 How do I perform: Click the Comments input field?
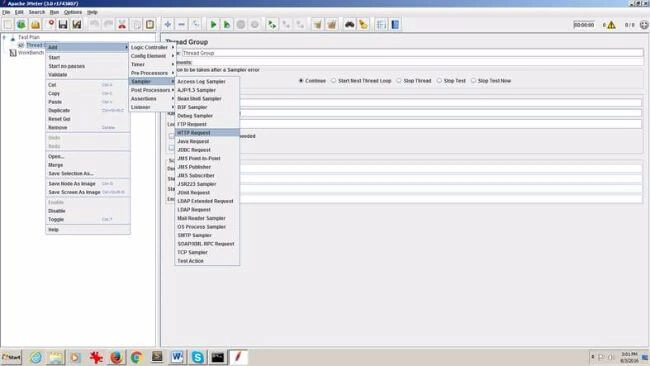pyautogui.click(x=418, y=62)
